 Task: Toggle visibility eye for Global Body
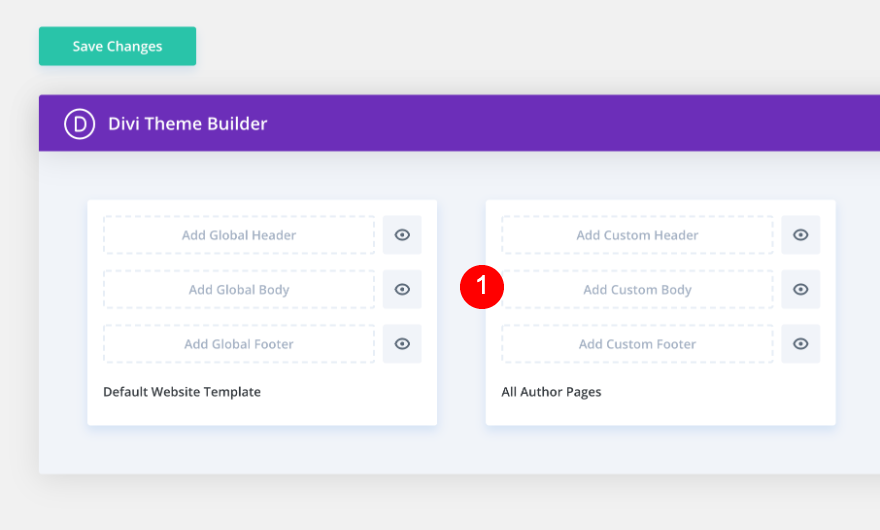coord(402,289)
